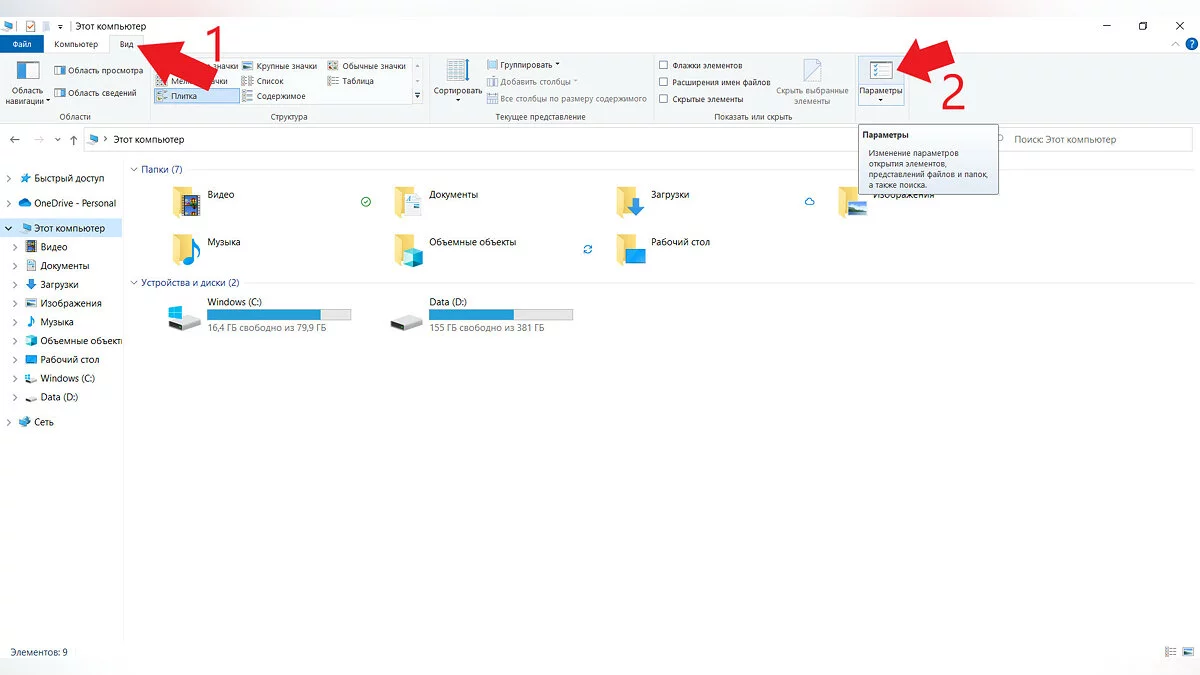Click the Data (D:) free space bar

(501, 314)
